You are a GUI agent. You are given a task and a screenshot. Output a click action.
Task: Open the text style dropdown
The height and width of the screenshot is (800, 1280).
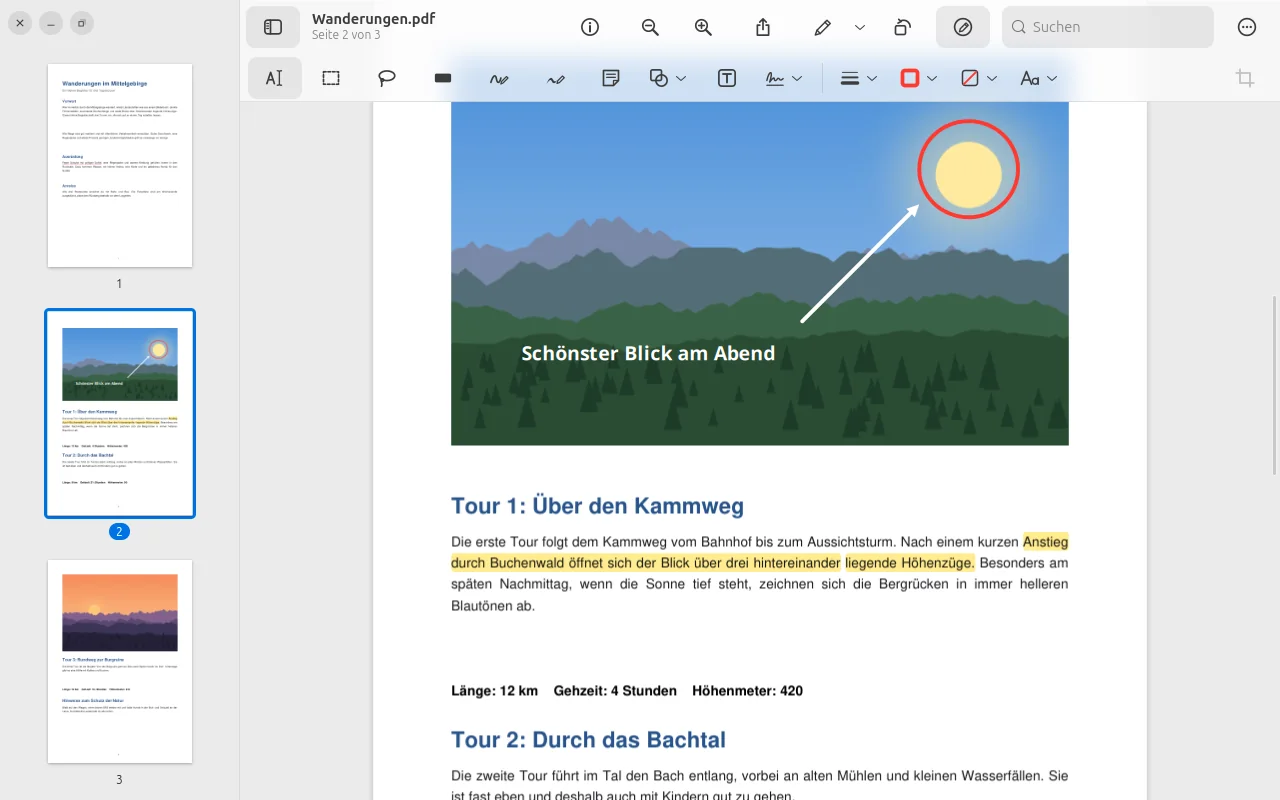[x=1038, y=78]
